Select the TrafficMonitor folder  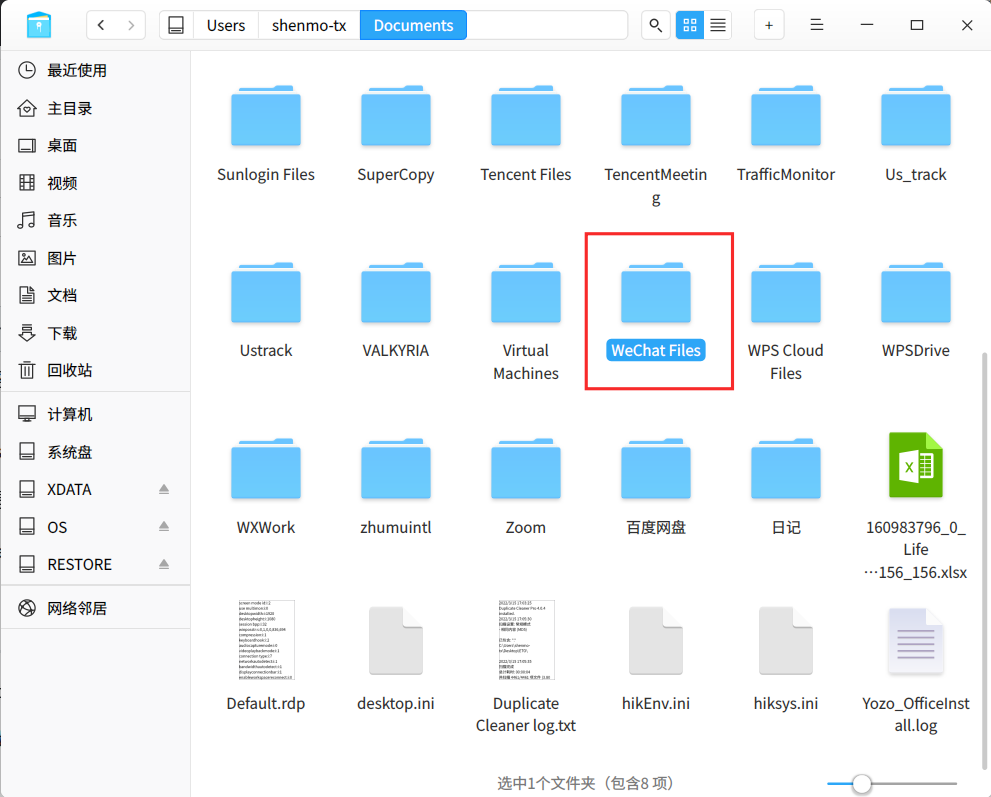pos(786,133)
